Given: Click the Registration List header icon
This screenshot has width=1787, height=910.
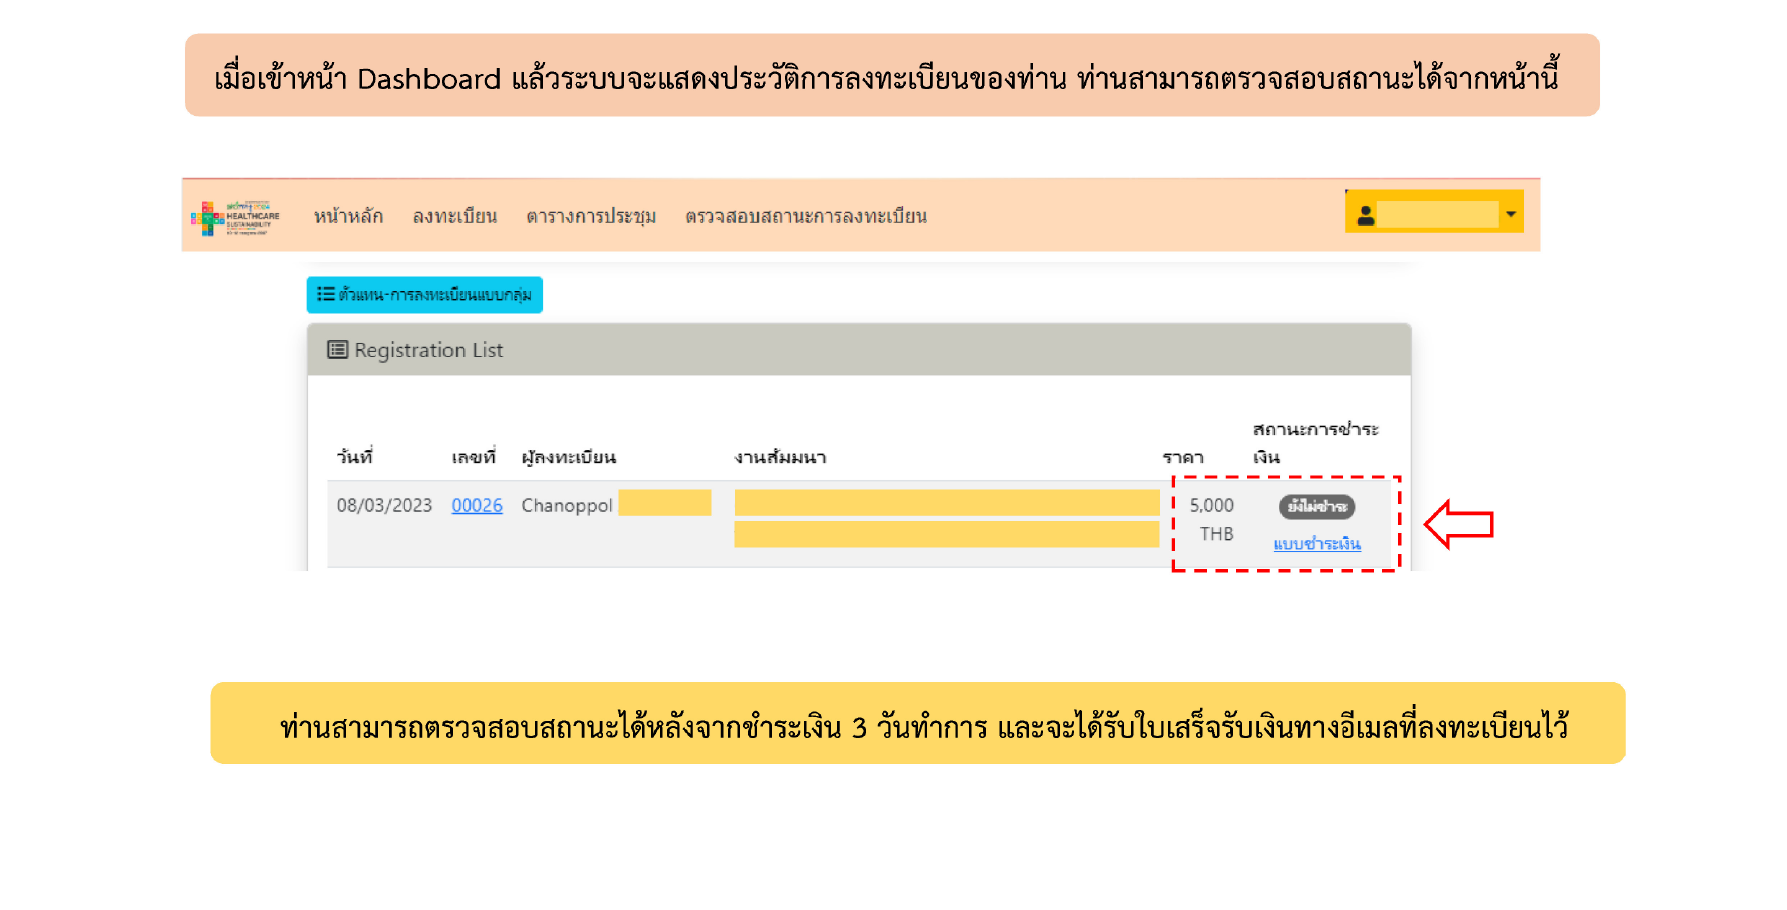Looking at the screenshot, I should 337,350.
